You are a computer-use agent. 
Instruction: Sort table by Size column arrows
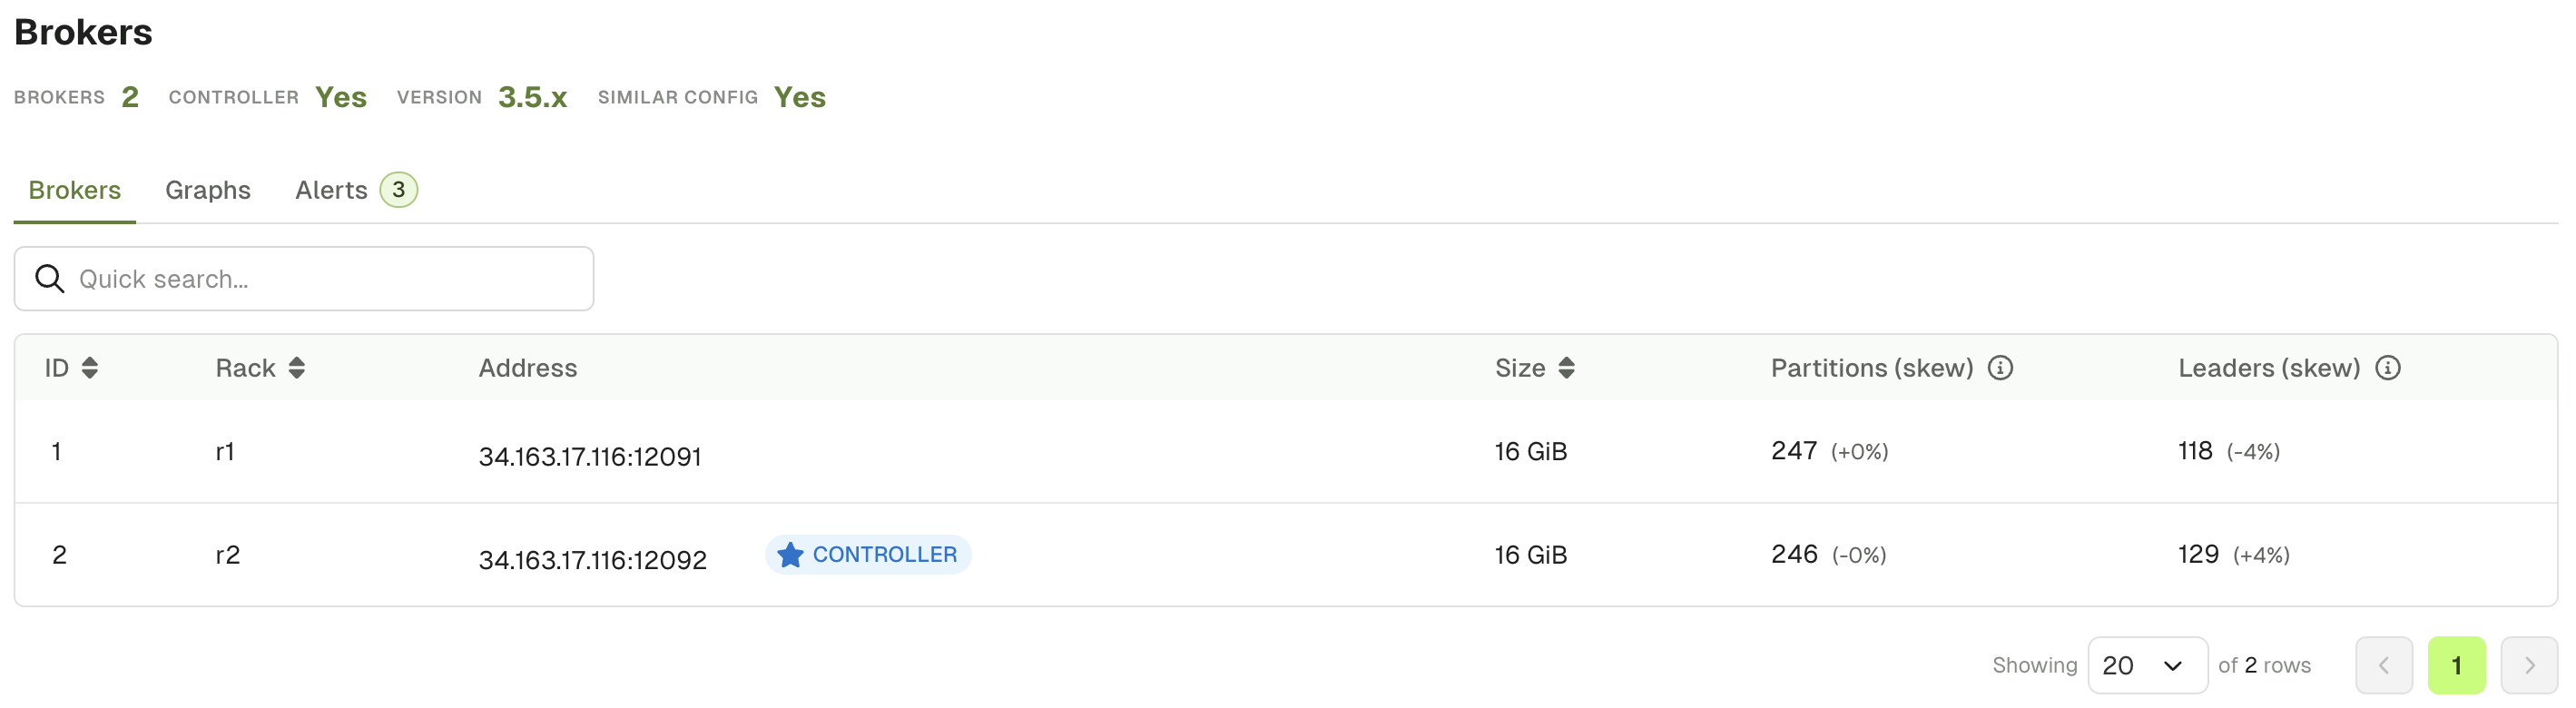click(1566, 368)
